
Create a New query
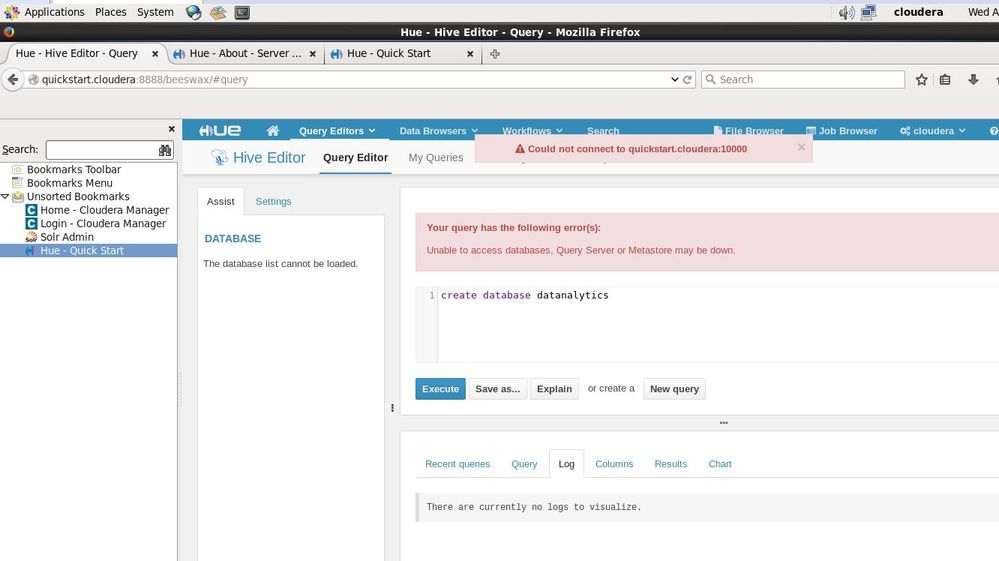pos(674,389)
